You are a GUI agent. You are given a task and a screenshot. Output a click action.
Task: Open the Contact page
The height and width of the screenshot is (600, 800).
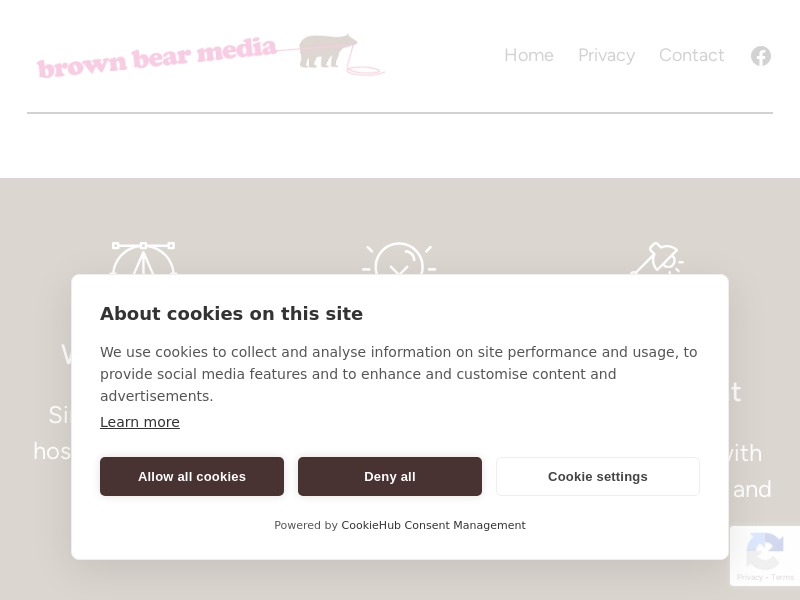pos(691,56)
